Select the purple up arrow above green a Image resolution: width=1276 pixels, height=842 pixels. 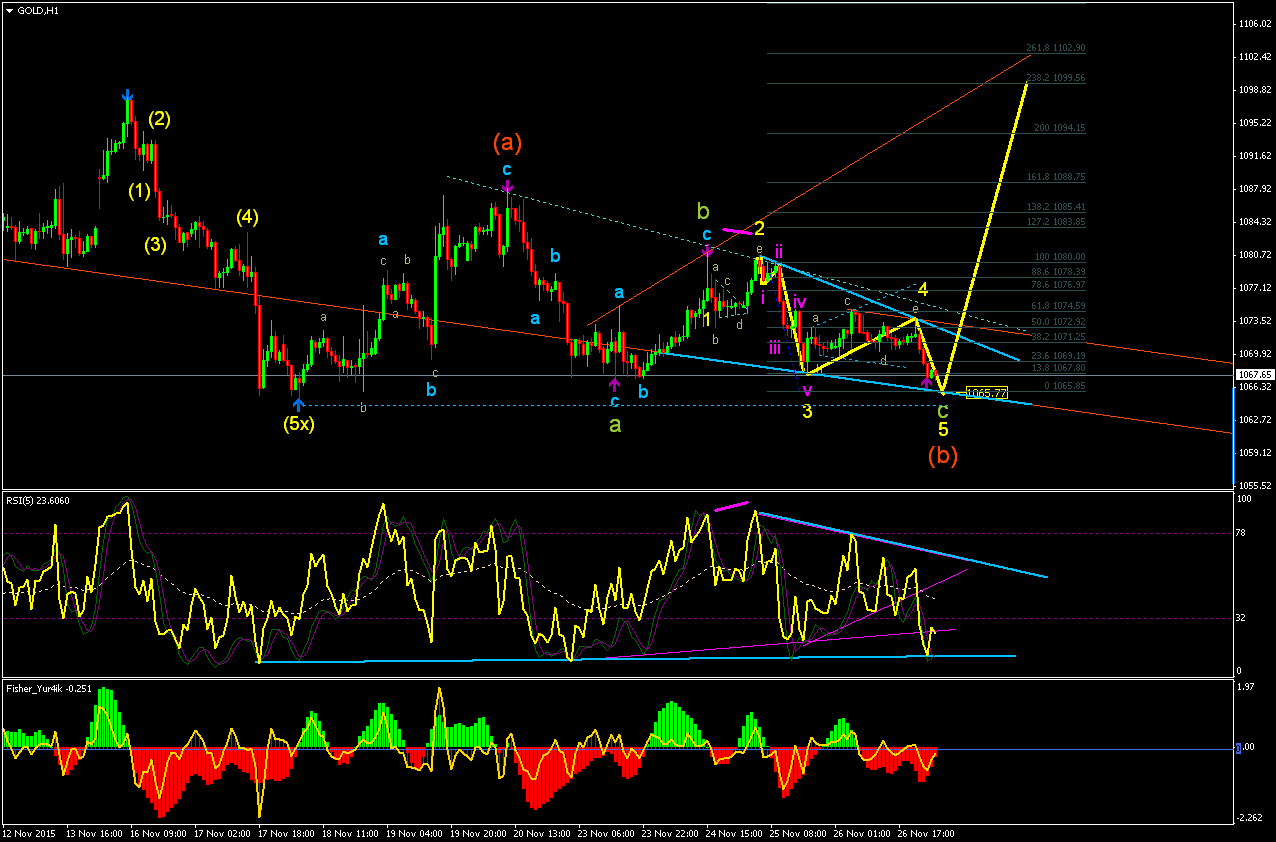pos(614,383)
